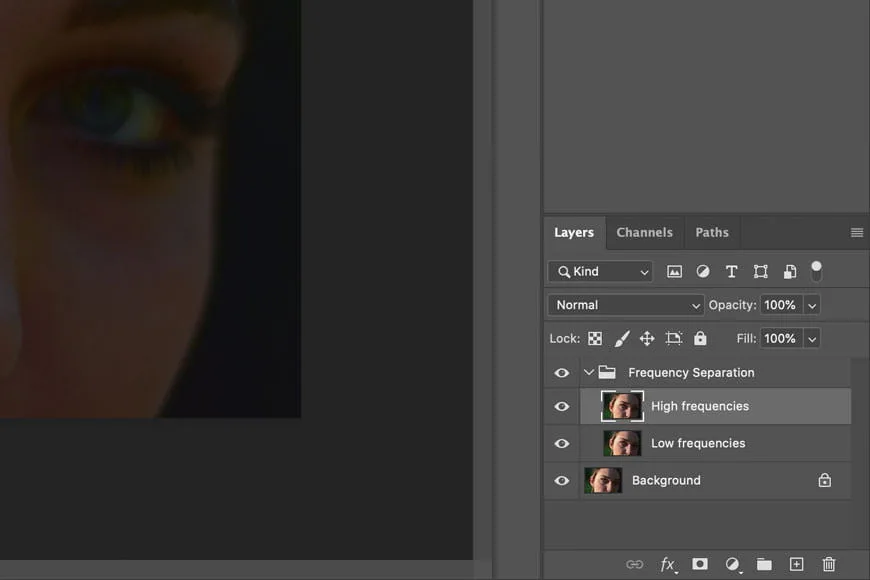Select the High frequencies layer thumbnail
870x580 pixels.
(623, 406)
